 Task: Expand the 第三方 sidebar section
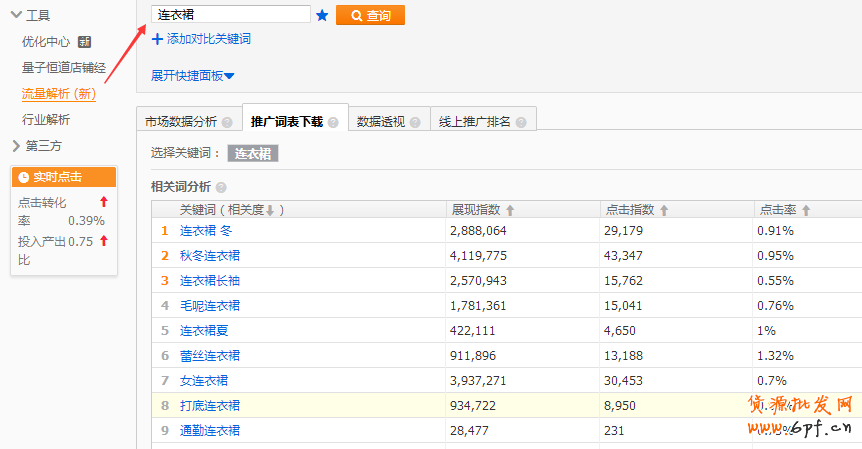pyautogui.click(x=16, y=145)
